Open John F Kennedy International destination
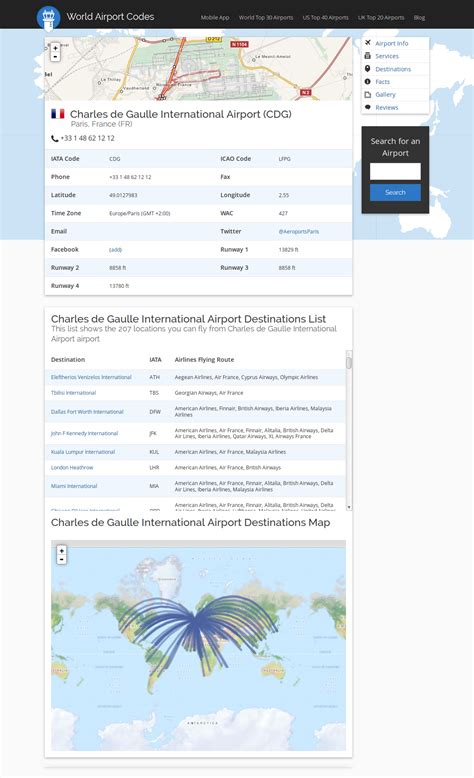This screenshot has width=474, height=778. pos(84,434)
